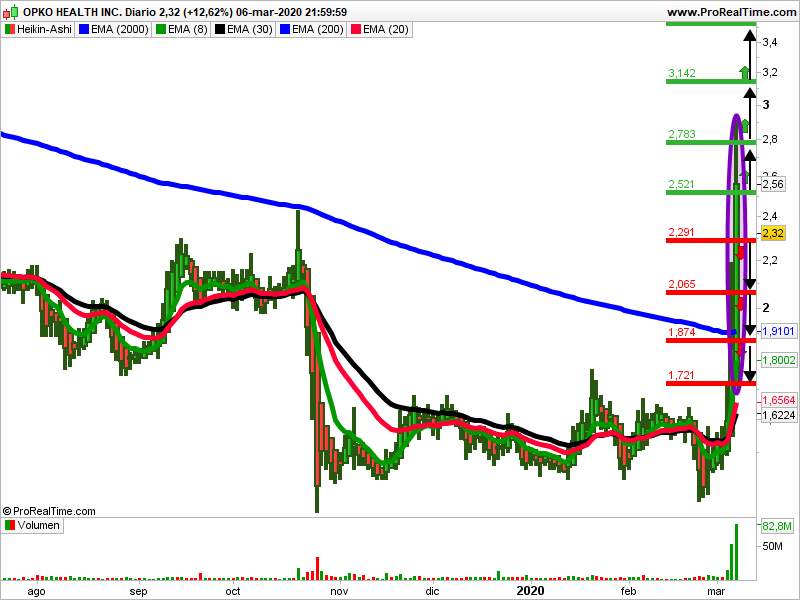Image resolution: width=800 pixels, height=600 pixels.
Task: Open the EMA (30) indicator legend
Action: click(x=249, y=30)
